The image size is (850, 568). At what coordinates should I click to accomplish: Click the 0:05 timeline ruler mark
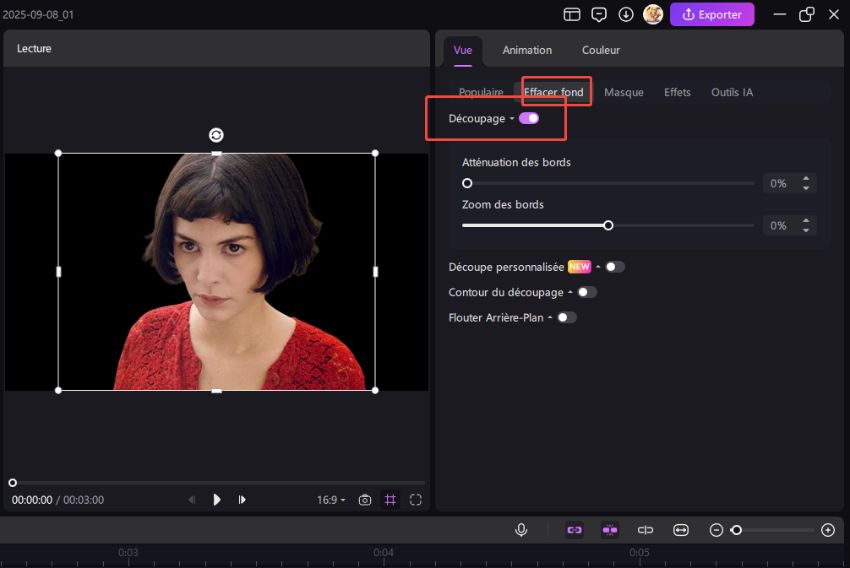point(639,553)
